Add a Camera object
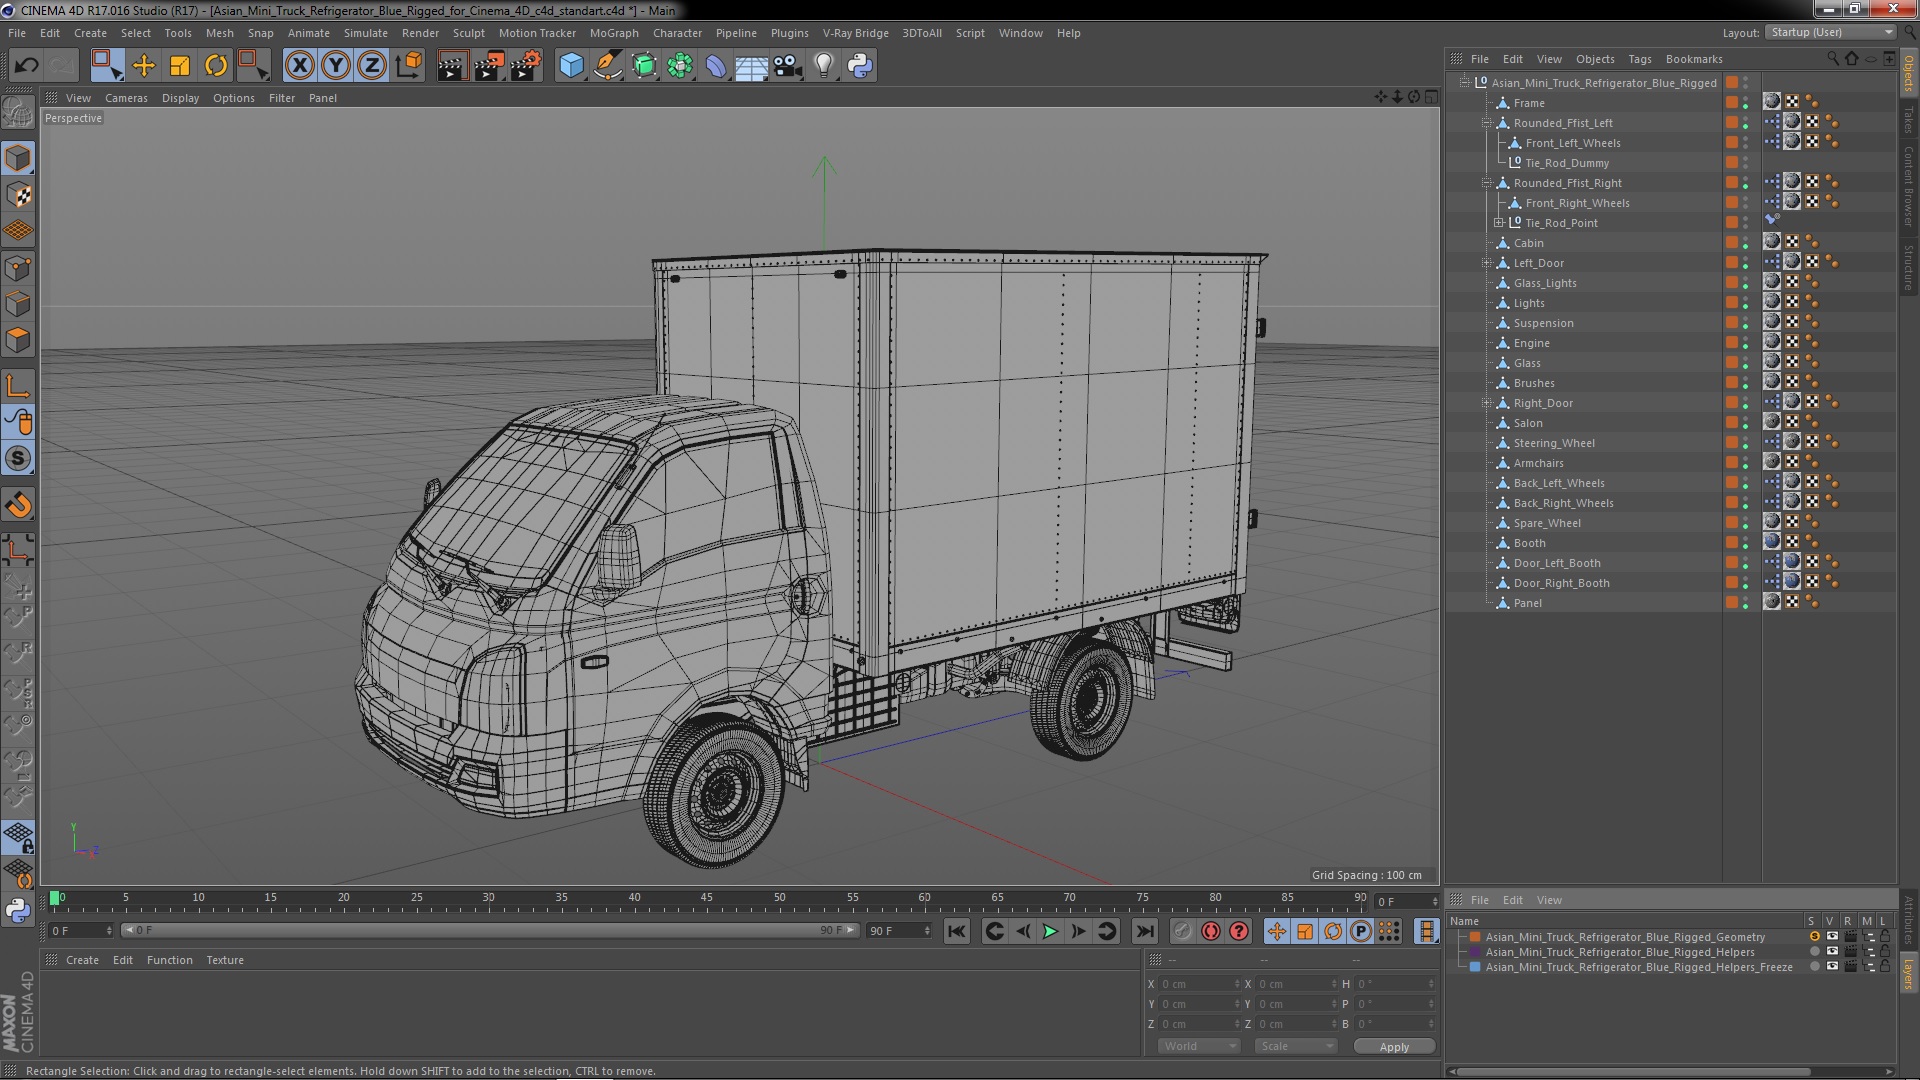 (788, 66)
